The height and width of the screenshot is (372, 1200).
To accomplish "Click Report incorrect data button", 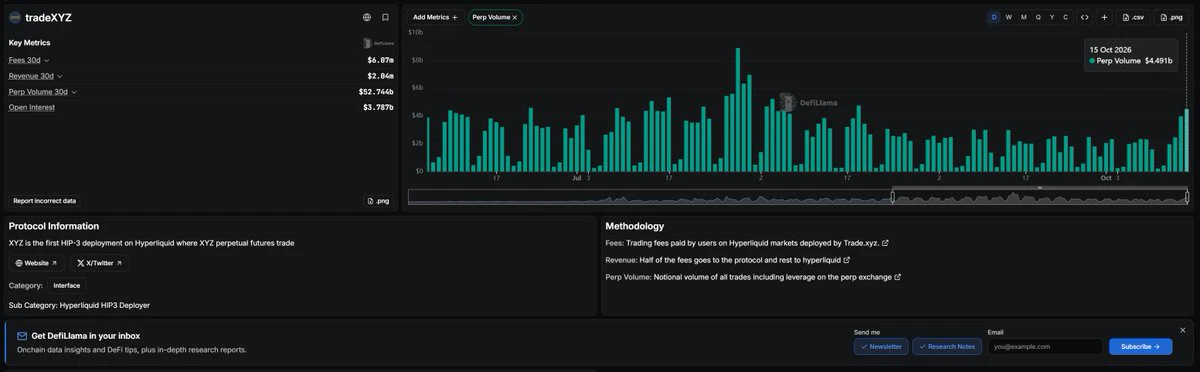I will [x=44, y=201].
